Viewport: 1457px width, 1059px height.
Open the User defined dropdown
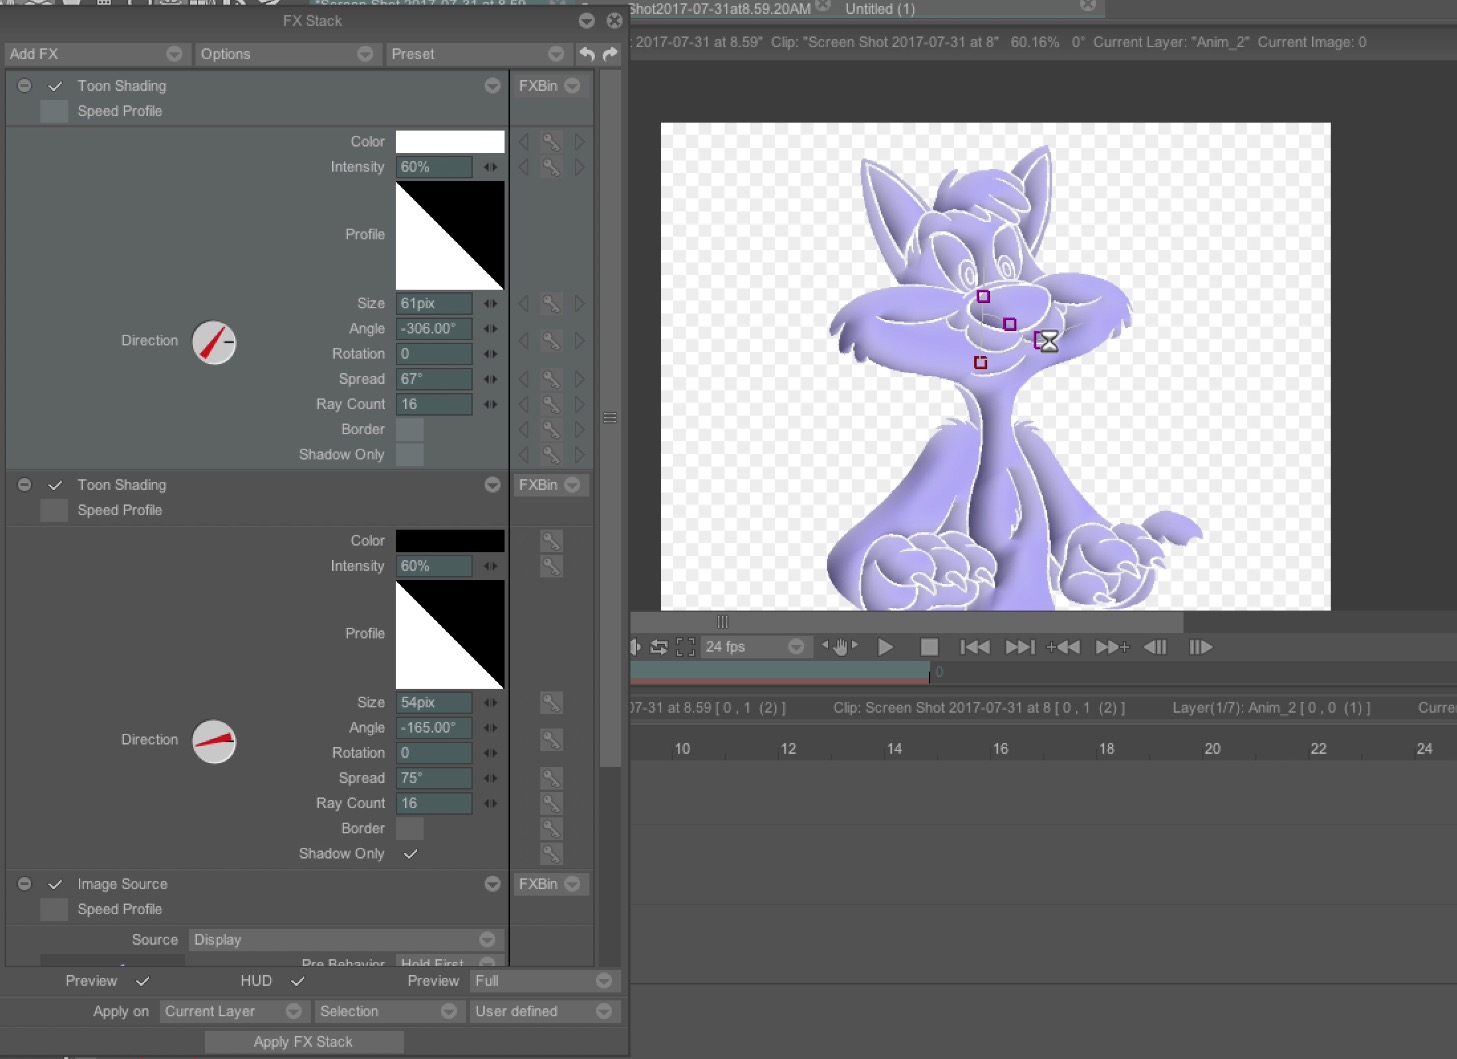(x=544, y=1012)
